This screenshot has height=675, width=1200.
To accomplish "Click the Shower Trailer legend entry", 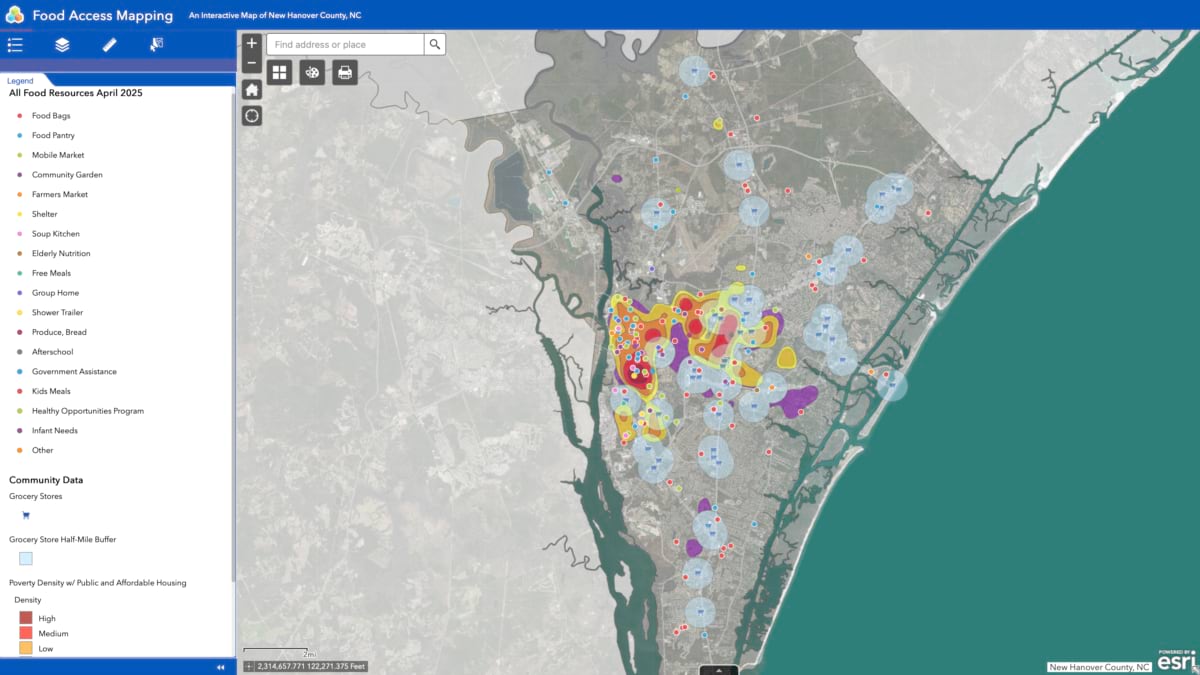I will [57, 312].
